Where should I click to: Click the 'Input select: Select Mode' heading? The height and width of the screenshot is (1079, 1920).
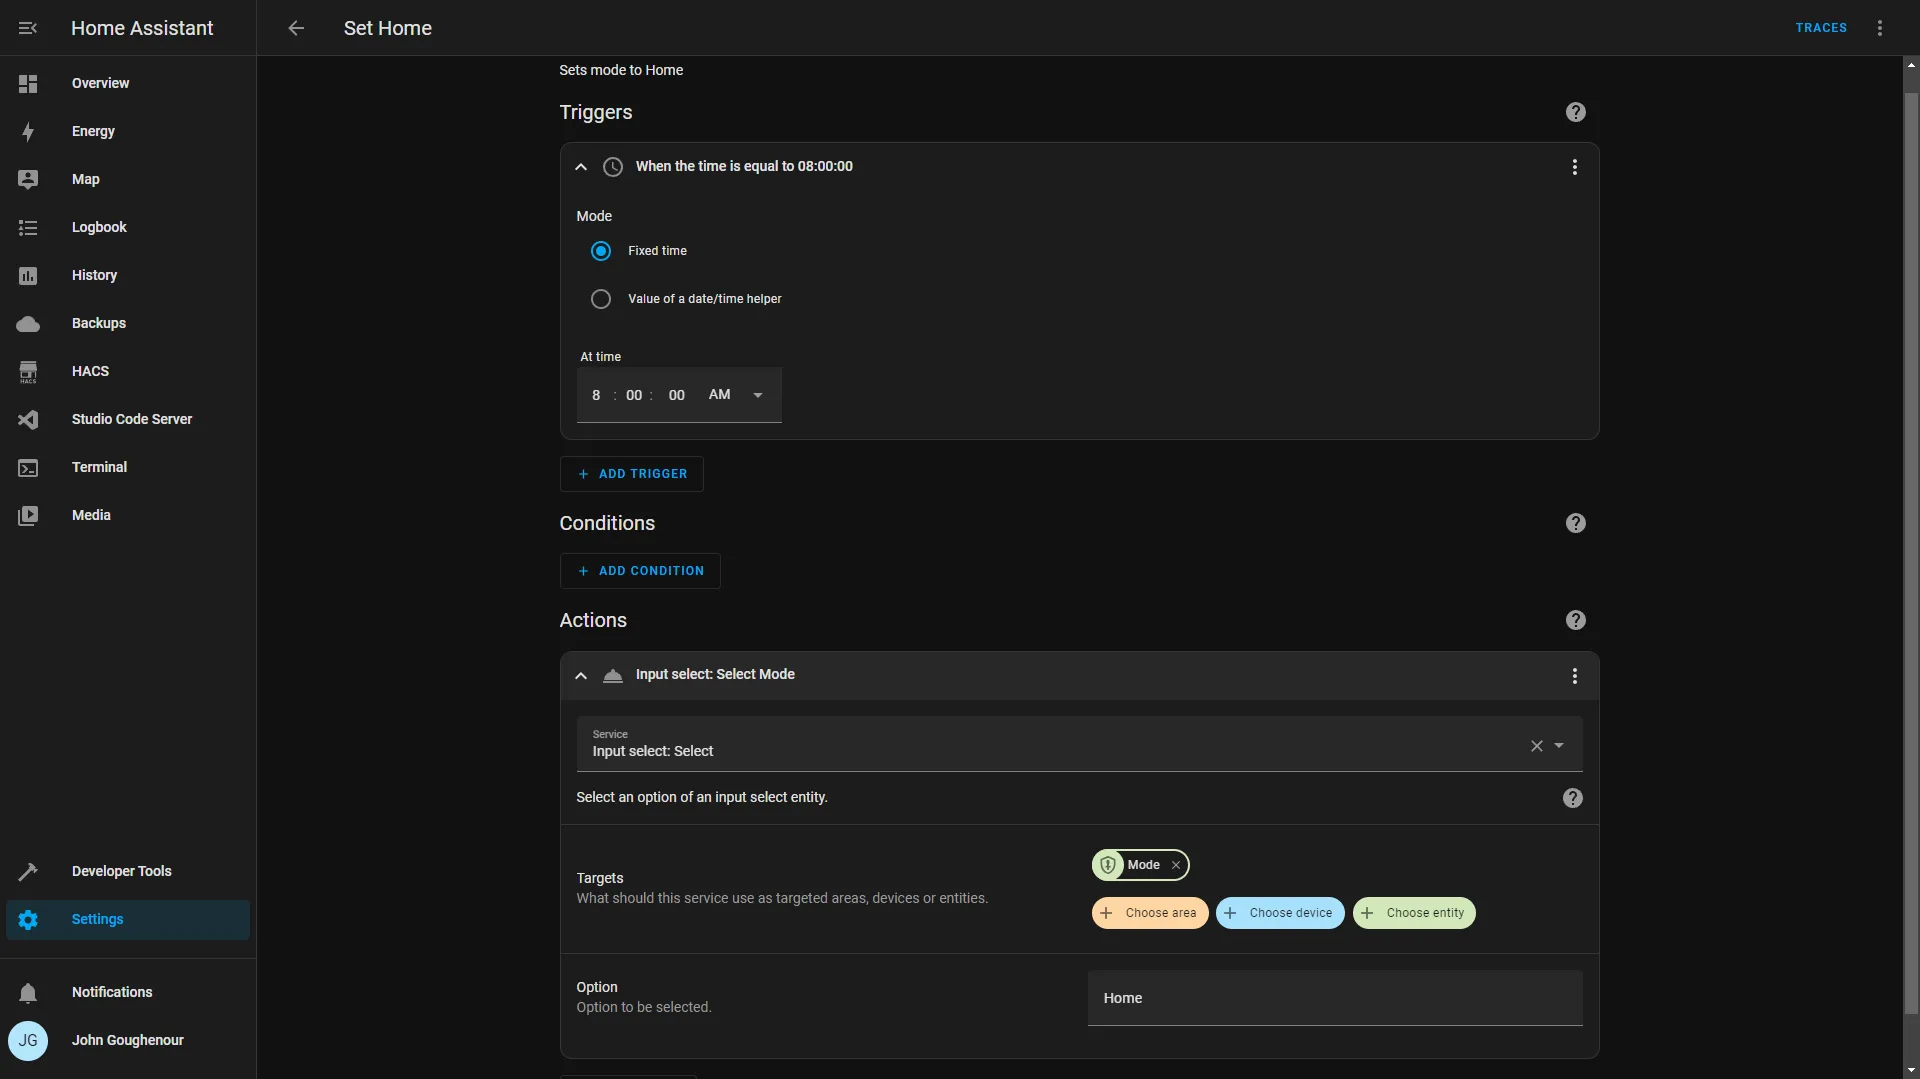tap(715, 675)
